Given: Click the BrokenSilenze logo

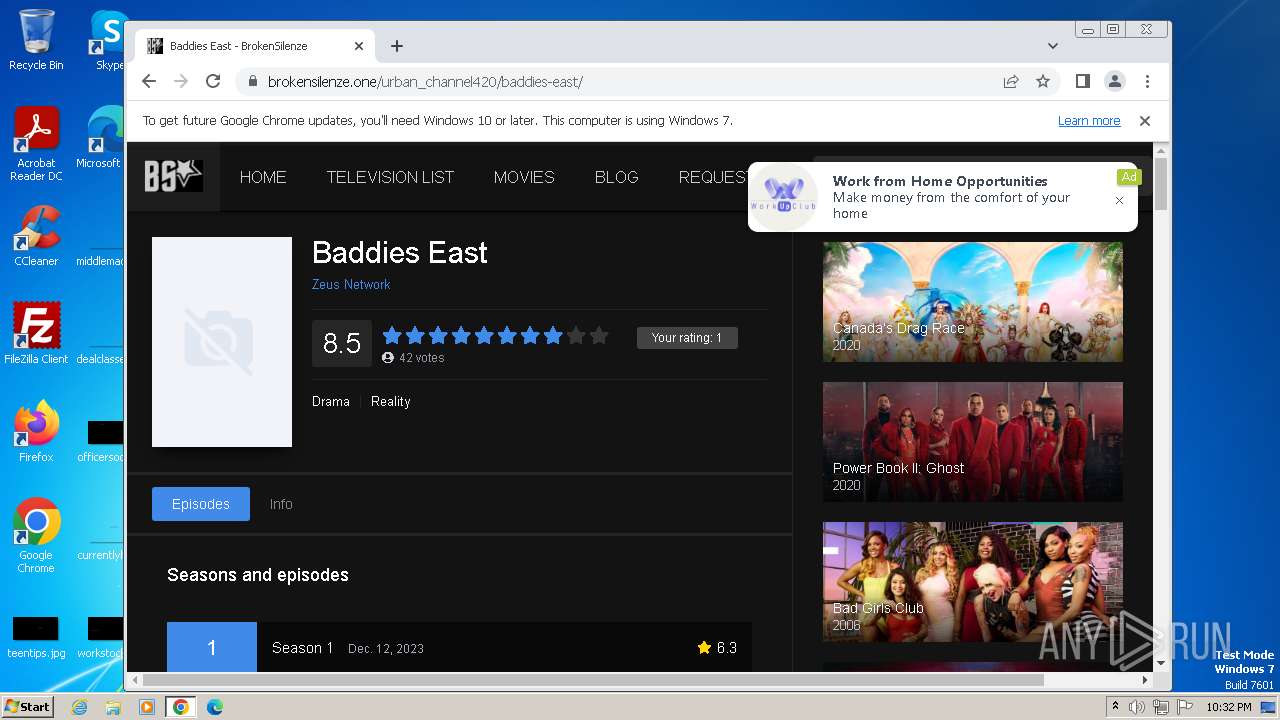Looking at the screenshot, I should click(173, 177).
